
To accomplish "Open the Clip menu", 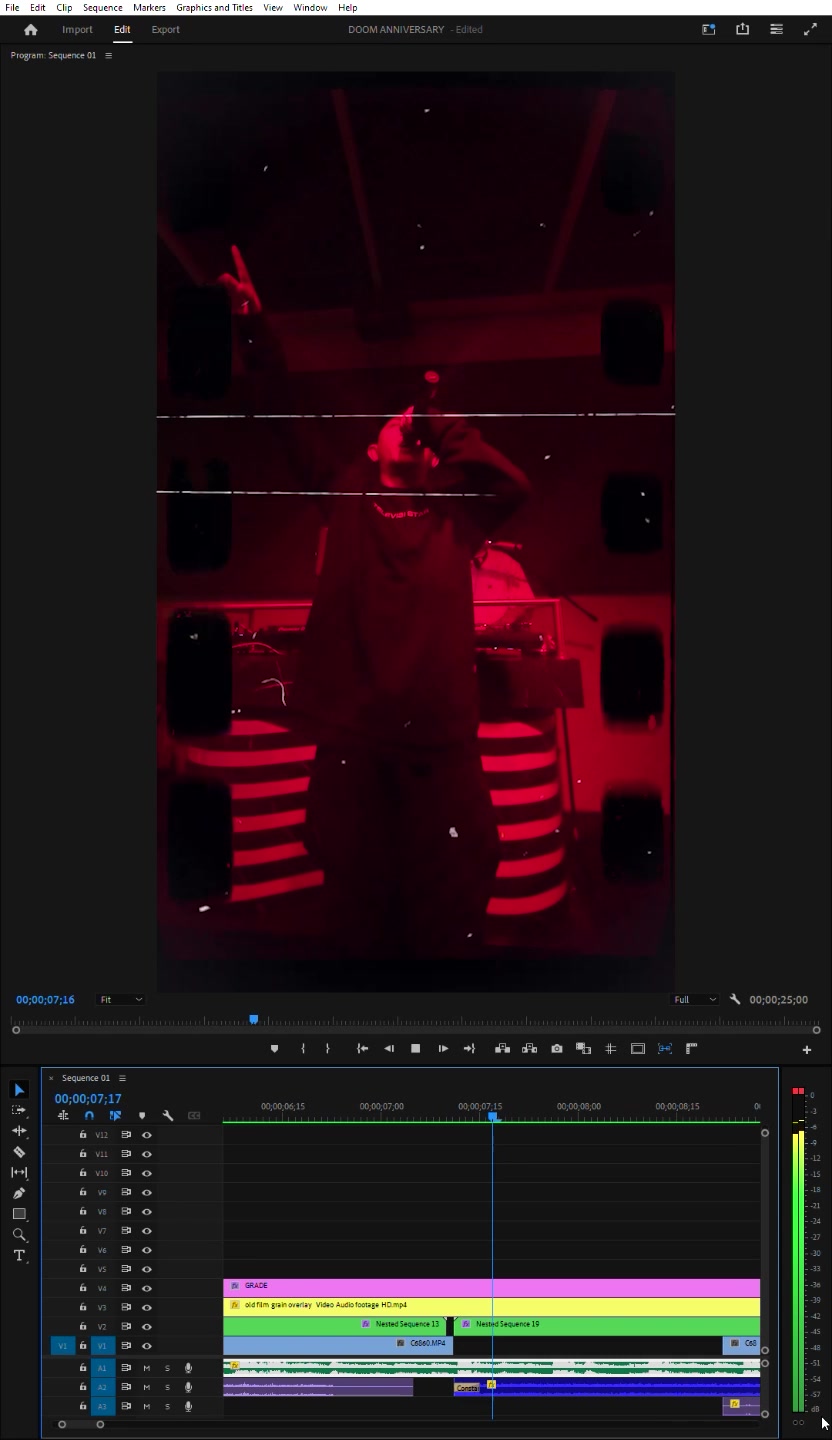I will pyautogui.click(x=64, y=7).
